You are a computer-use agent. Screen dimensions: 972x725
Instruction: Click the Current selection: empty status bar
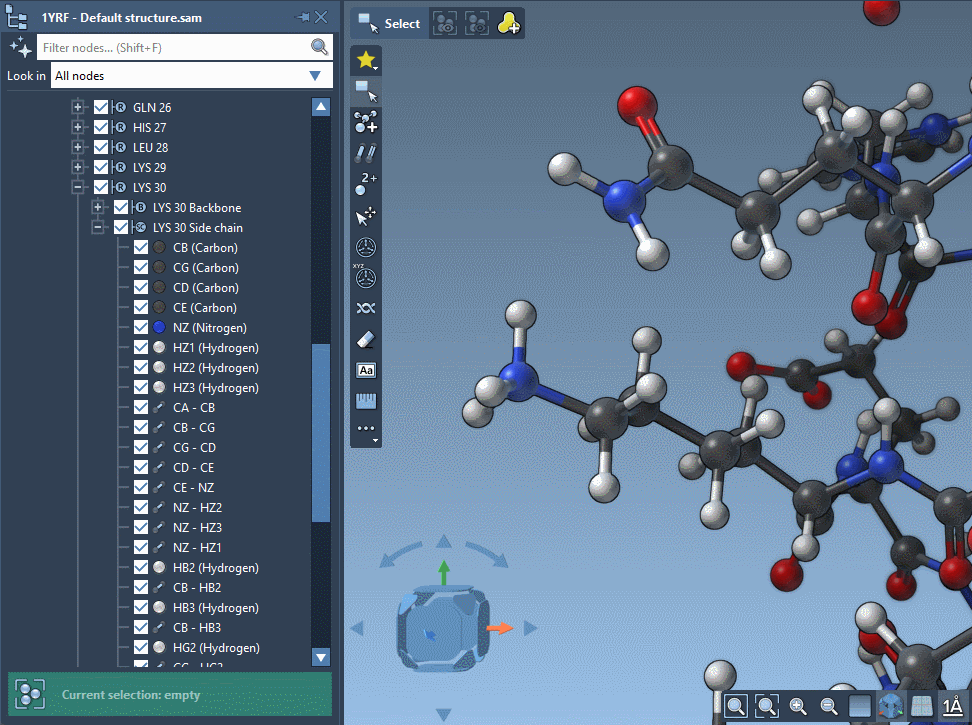(170, 694)
